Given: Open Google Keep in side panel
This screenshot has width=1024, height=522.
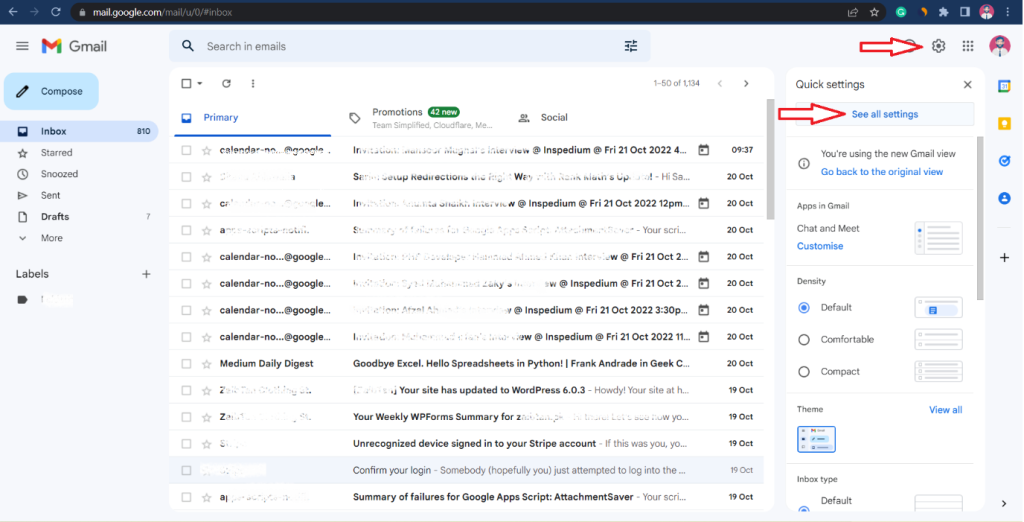Looking at the screenshot, I should click(1004, 123).
